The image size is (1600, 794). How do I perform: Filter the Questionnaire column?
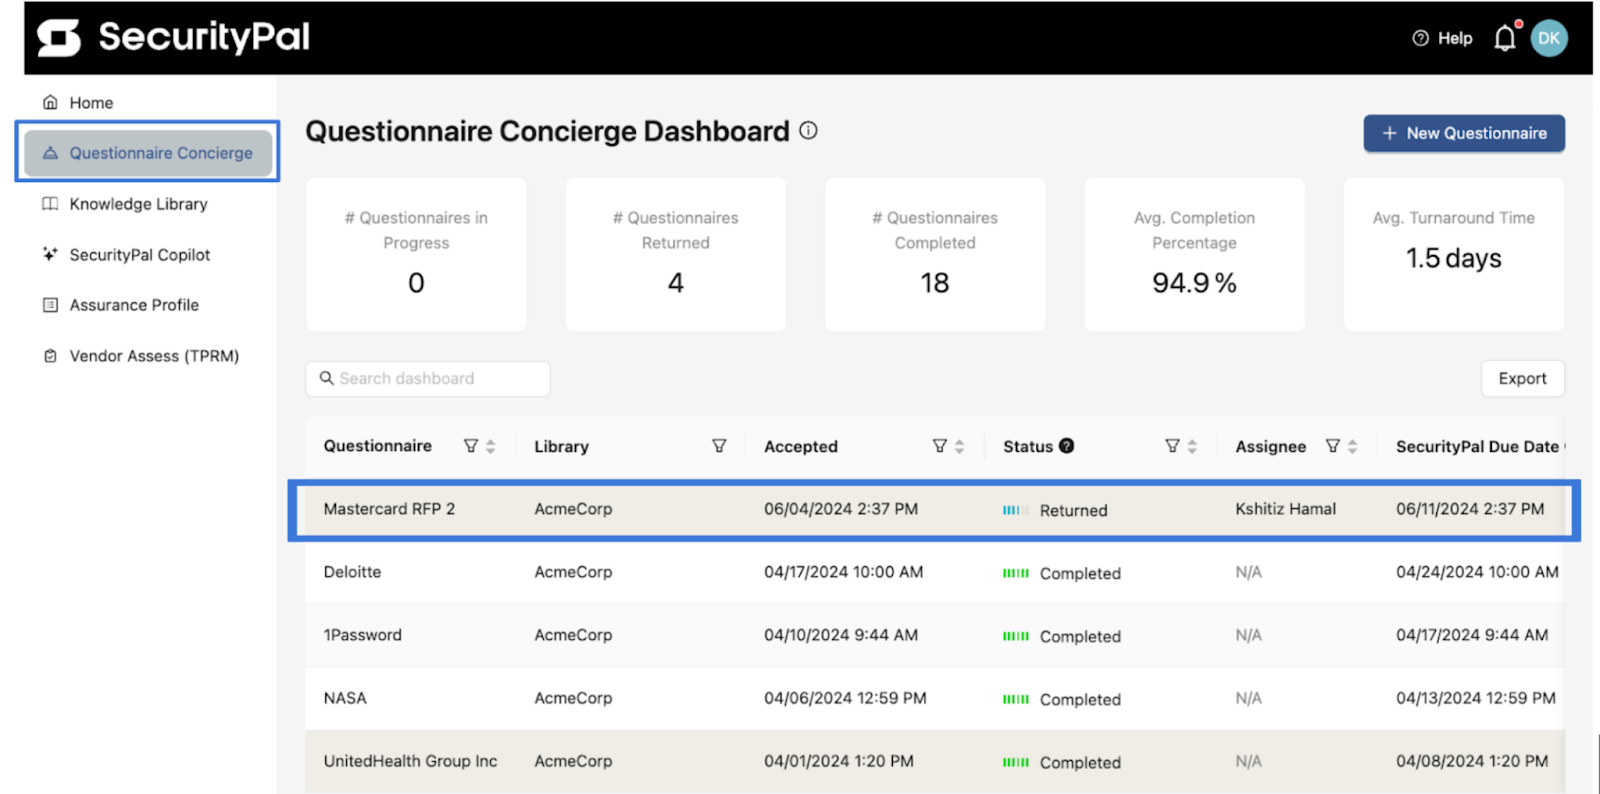pos(471,446)
